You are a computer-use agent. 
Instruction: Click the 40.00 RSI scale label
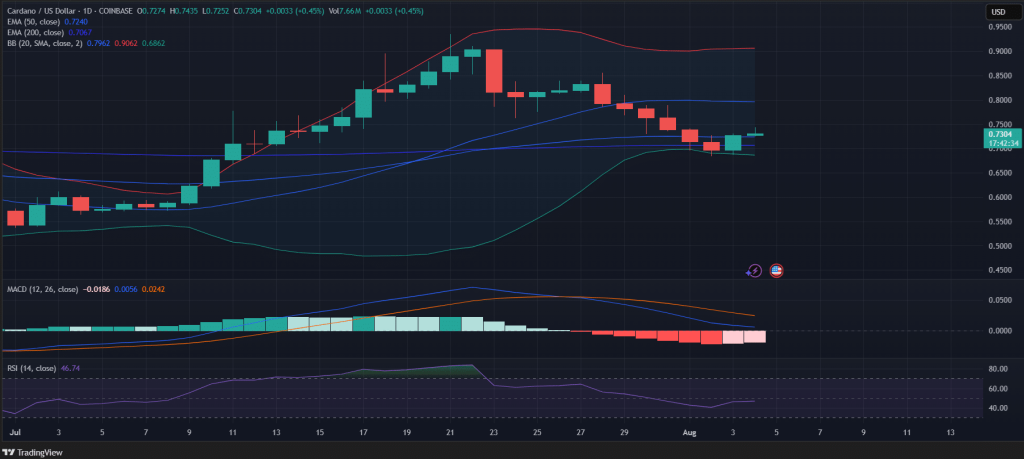point(1000,409)
